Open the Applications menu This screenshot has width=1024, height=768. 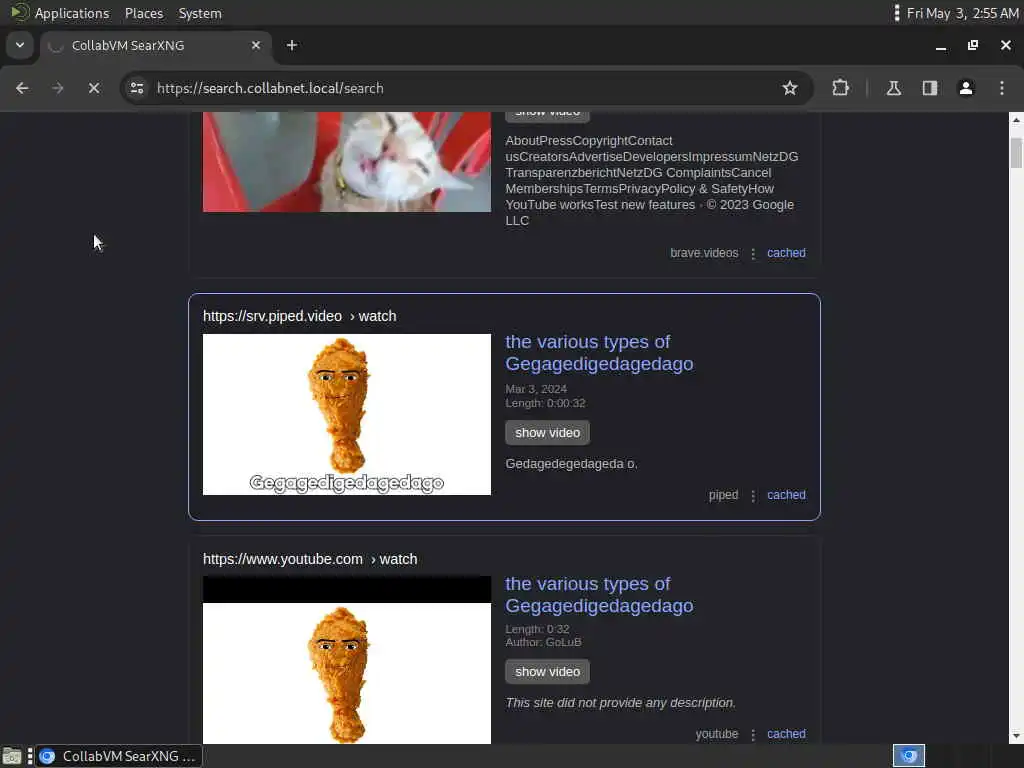[x=72, y=13]
